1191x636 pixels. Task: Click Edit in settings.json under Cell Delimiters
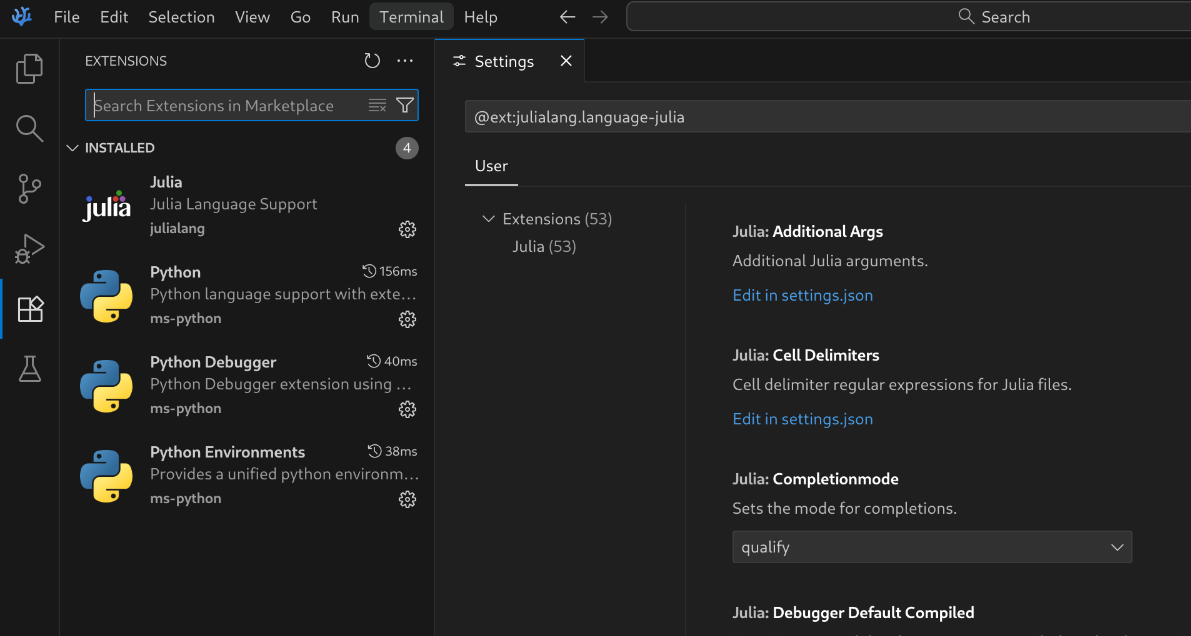point(802,419)
